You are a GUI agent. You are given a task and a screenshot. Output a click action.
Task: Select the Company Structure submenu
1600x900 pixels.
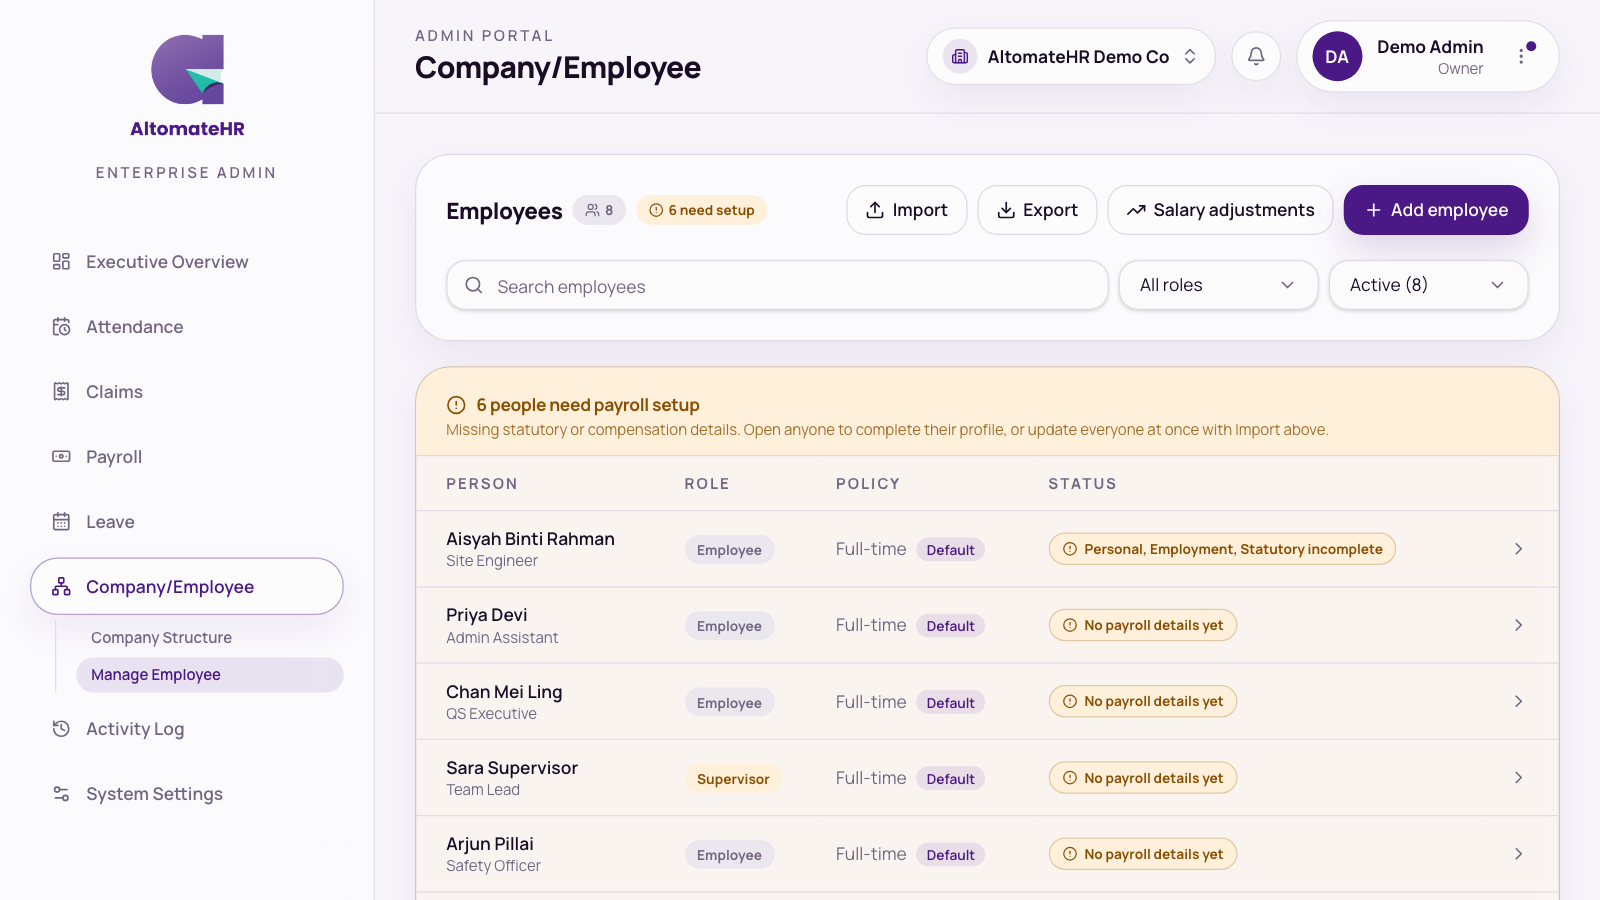click(210, 637)
